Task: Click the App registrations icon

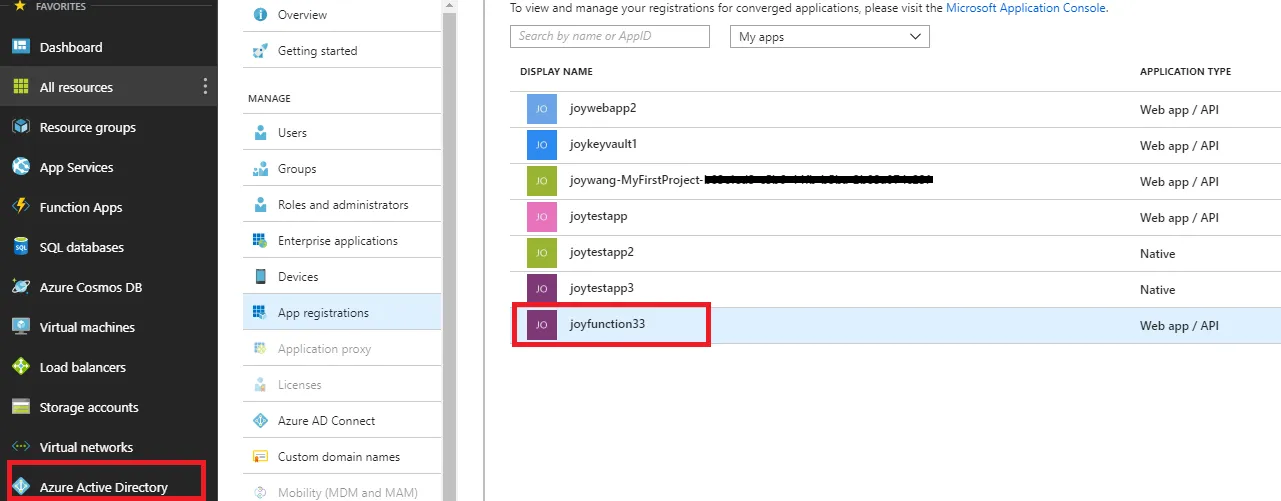Action: (x=261, y=313)
